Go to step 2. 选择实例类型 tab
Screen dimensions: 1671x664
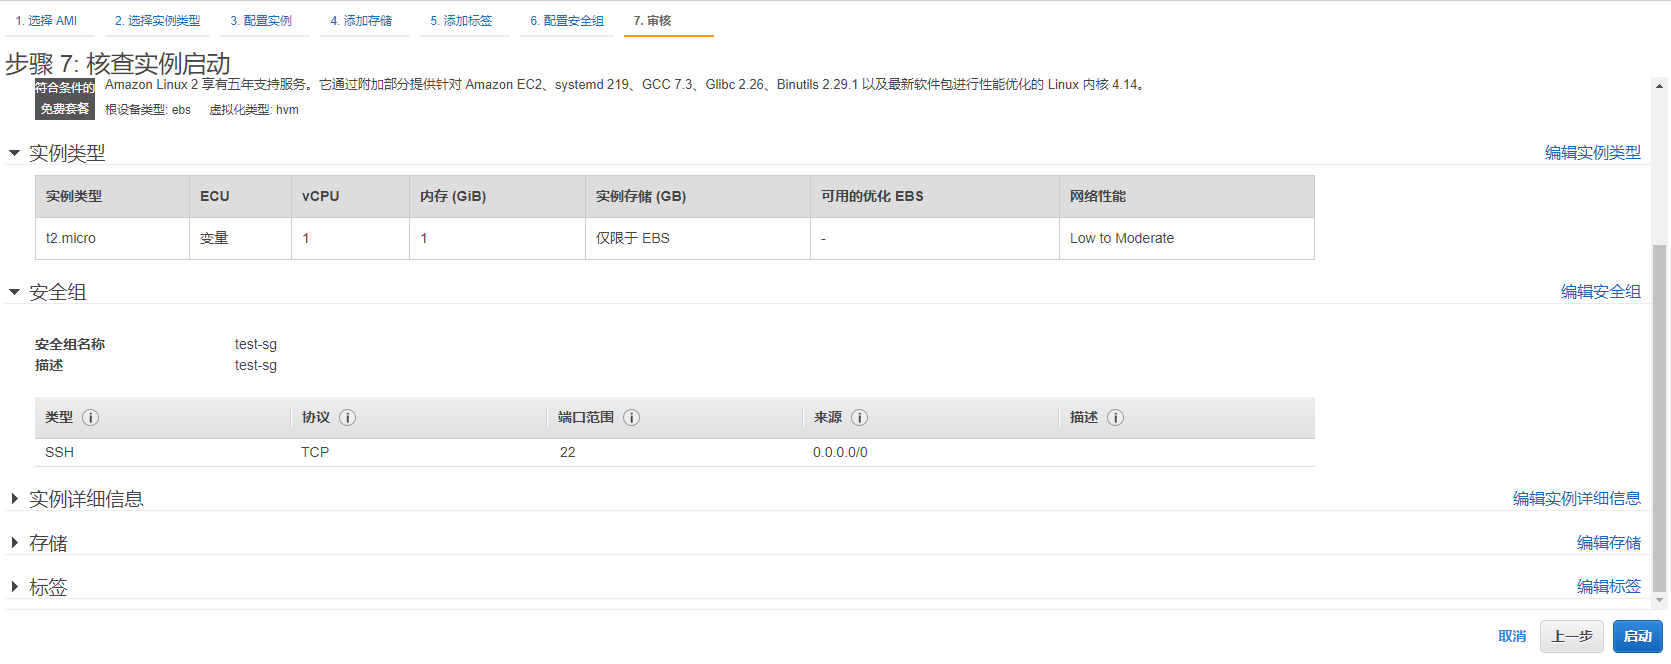pyautogui.click(x=157, y=21)
